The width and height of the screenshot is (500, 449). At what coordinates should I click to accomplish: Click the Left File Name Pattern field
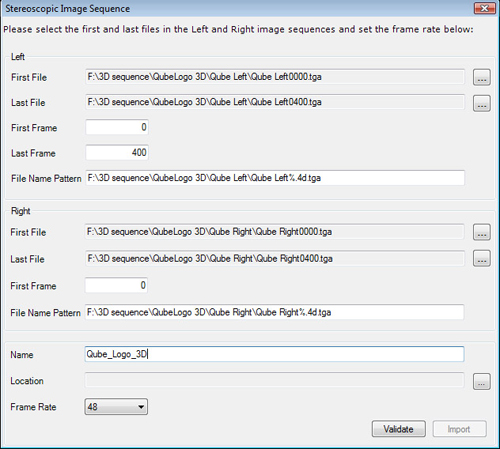[275, 178]
